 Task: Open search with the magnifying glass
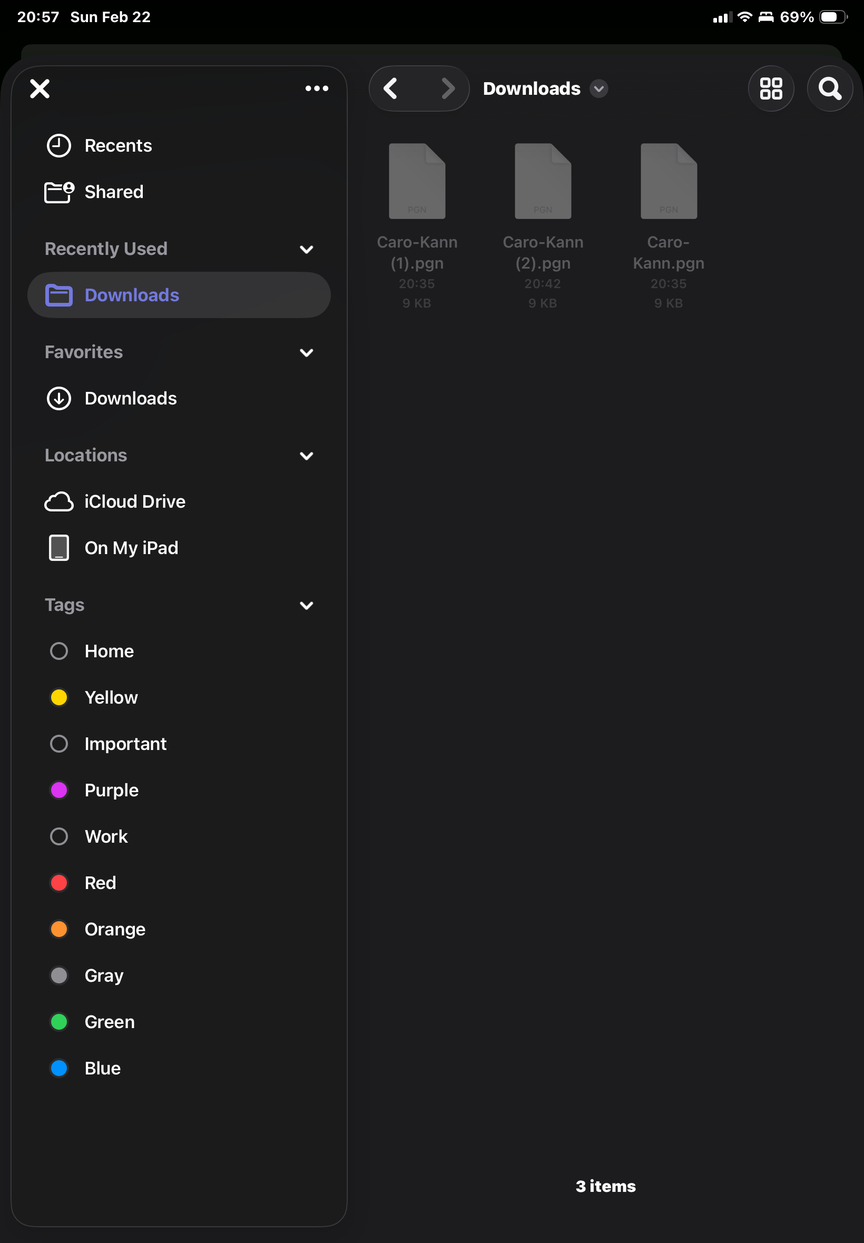click(x=829, y=89)
